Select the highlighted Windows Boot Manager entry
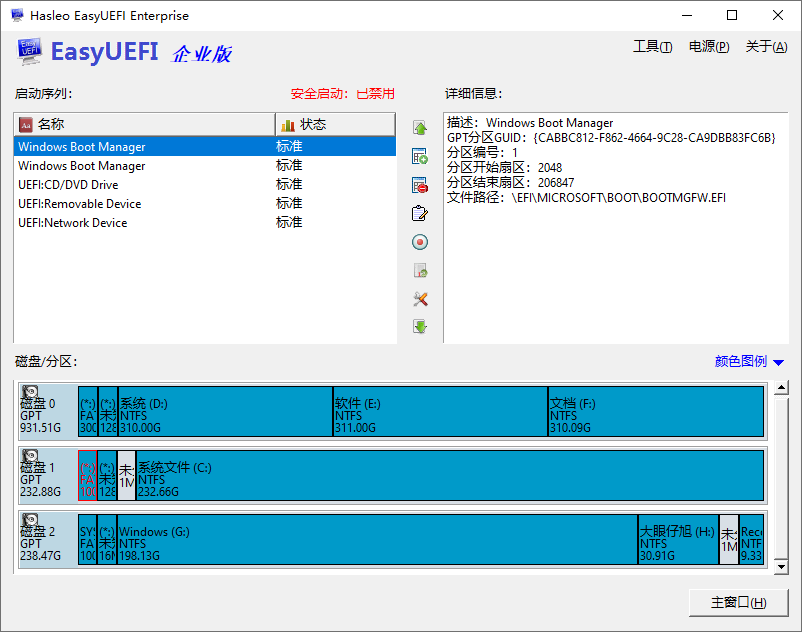The height and width of the screenshot is (632, 802). pos(205,147)
